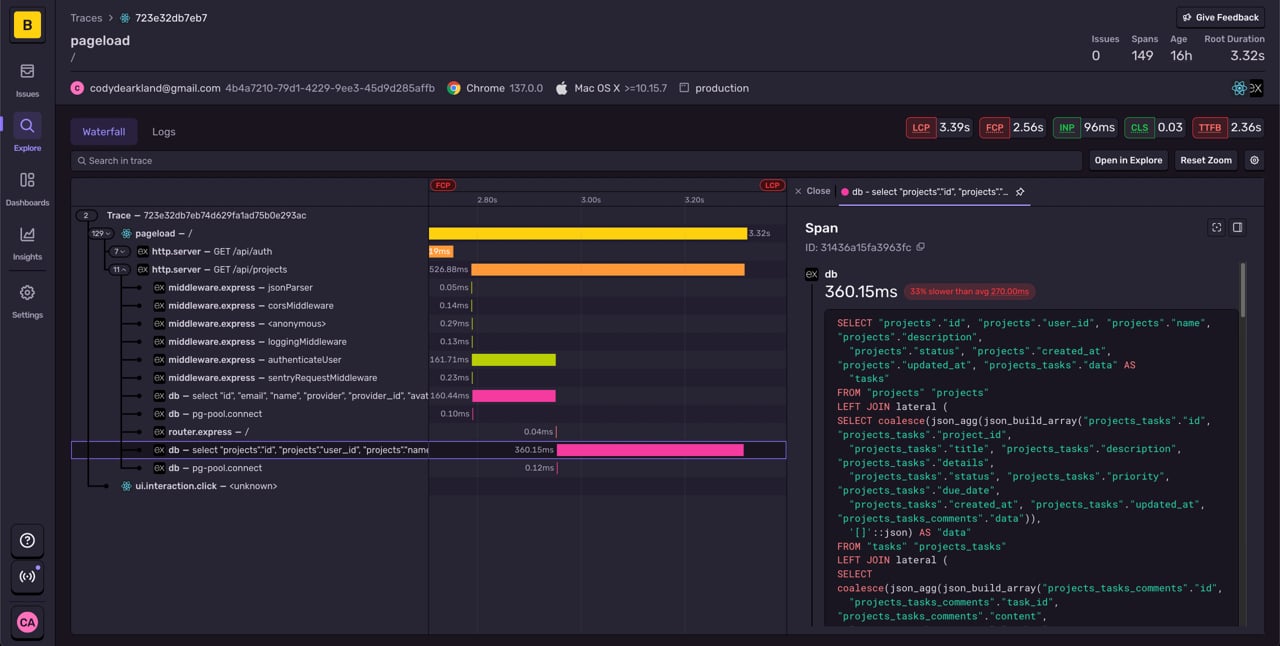Switch to the Logs tab
Viewport: 1280px width, 646px height.
[163, 132]
